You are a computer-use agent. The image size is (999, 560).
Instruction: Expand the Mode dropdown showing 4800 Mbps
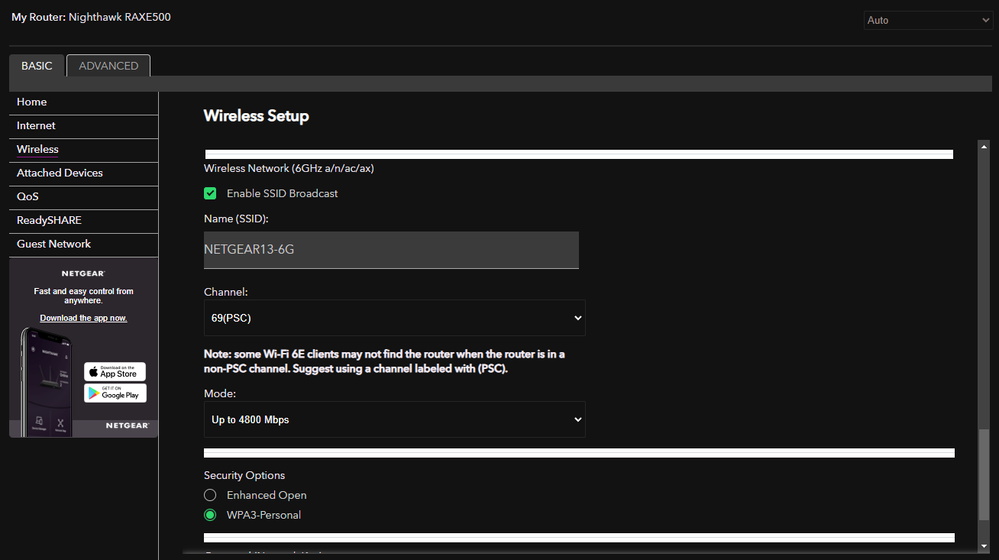pos(394,420)
